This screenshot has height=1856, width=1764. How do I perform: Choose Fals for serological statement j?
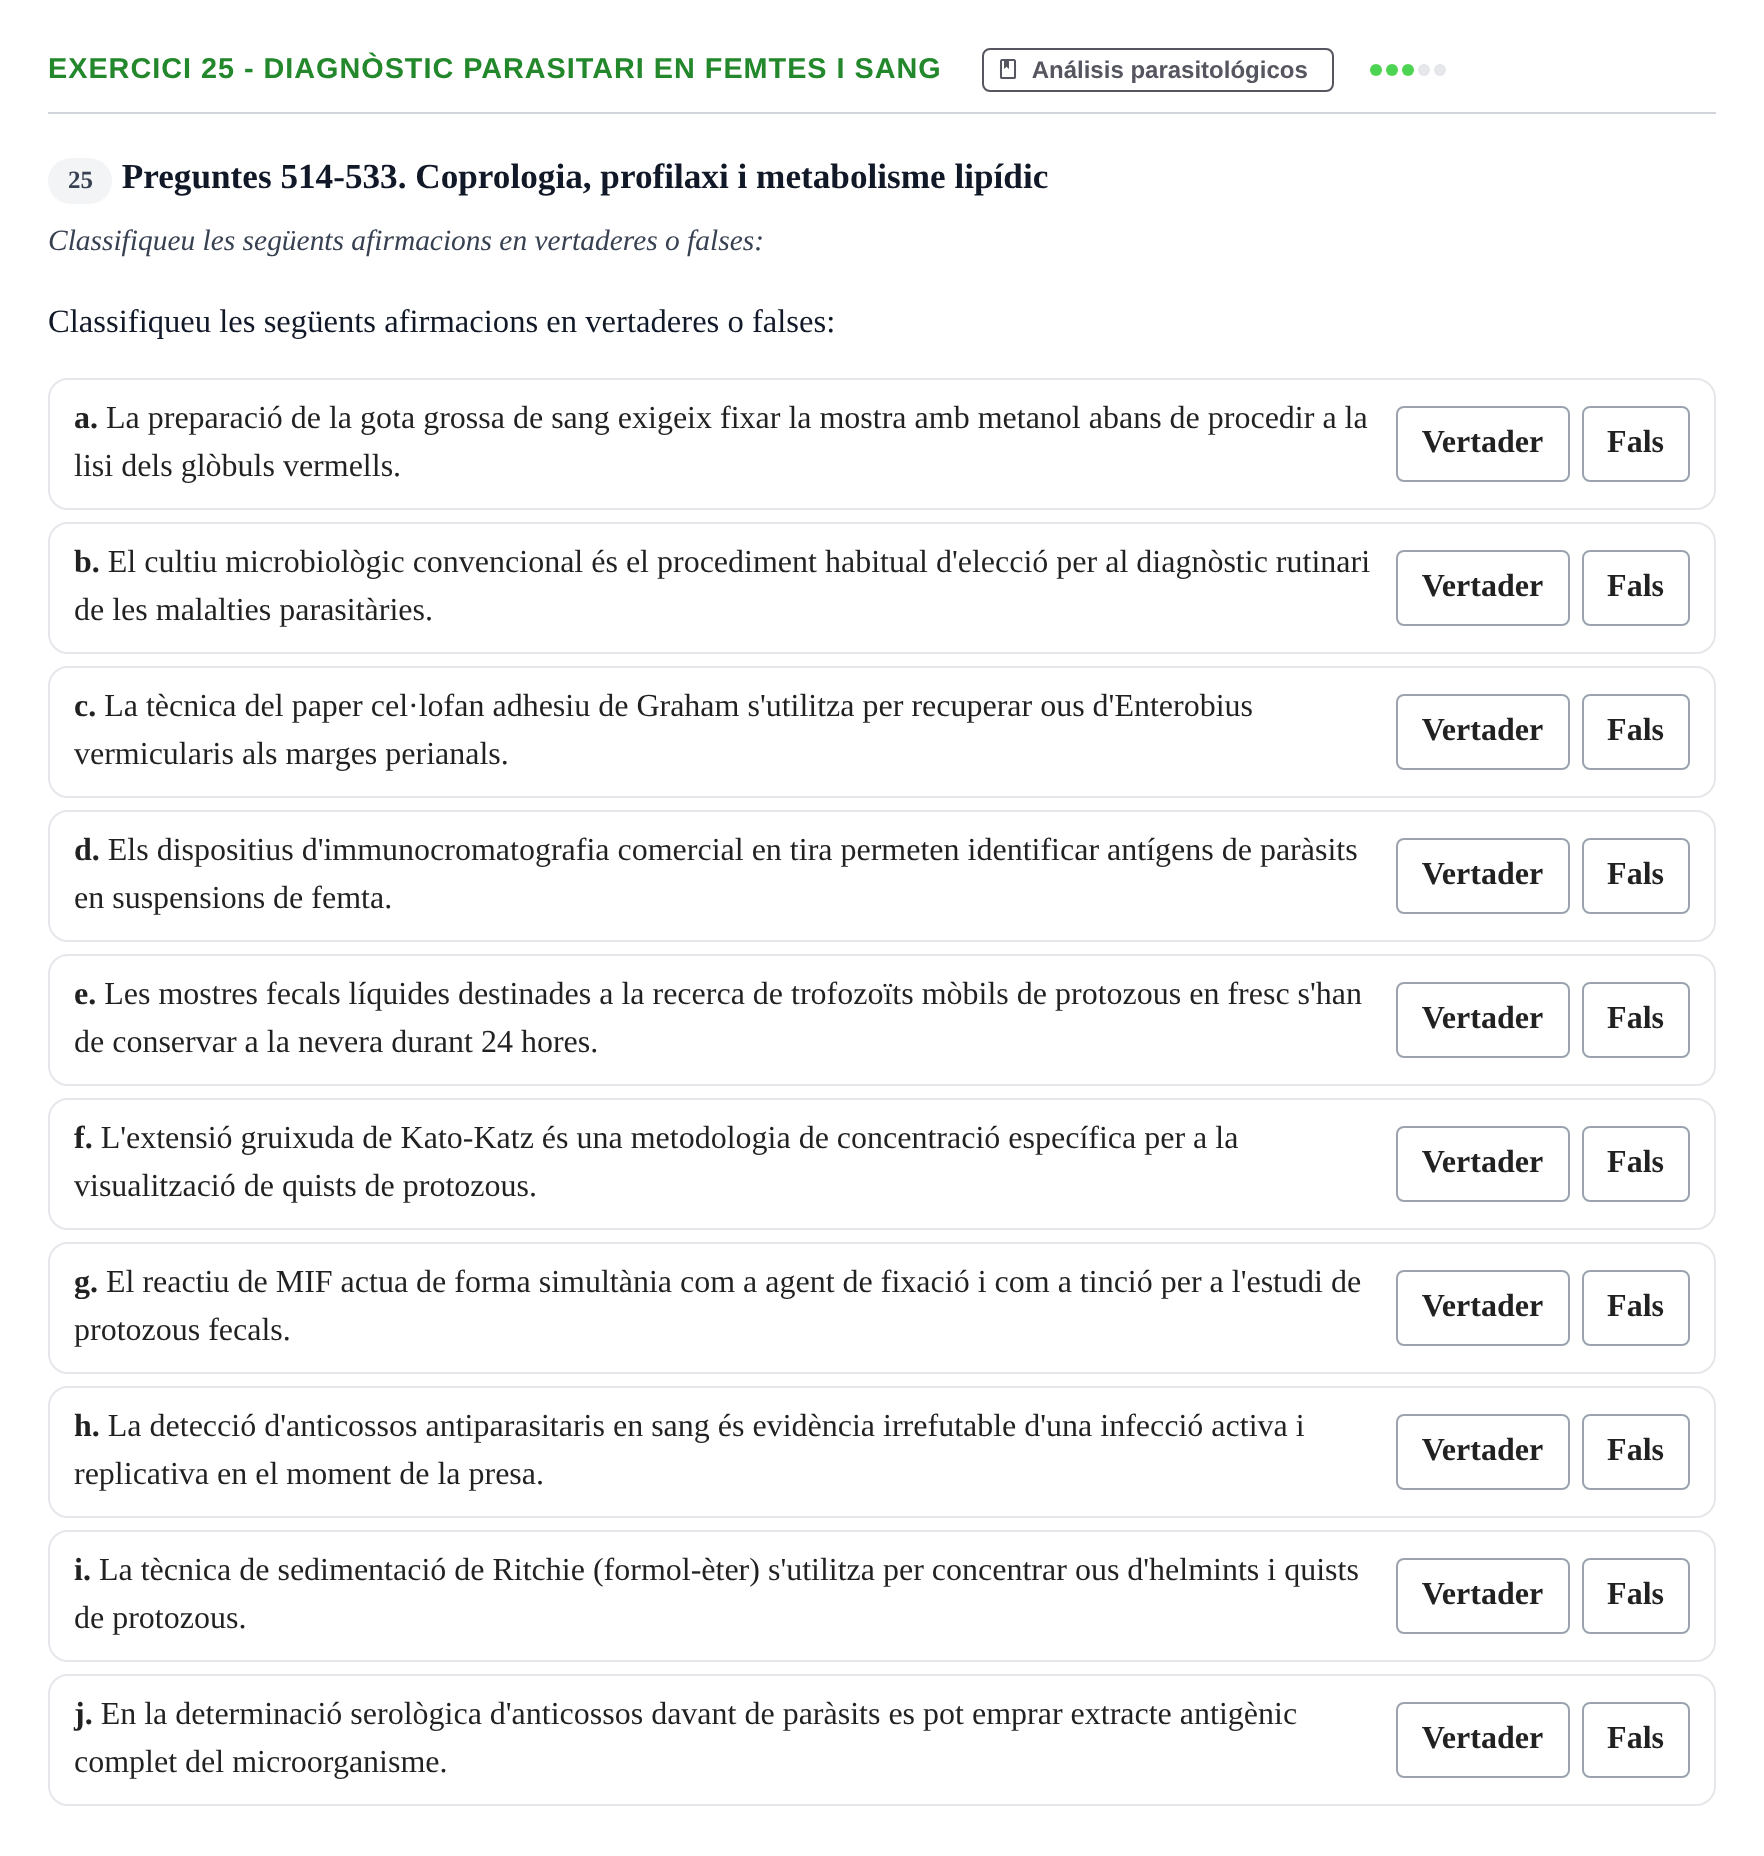coord(1635,1740)
